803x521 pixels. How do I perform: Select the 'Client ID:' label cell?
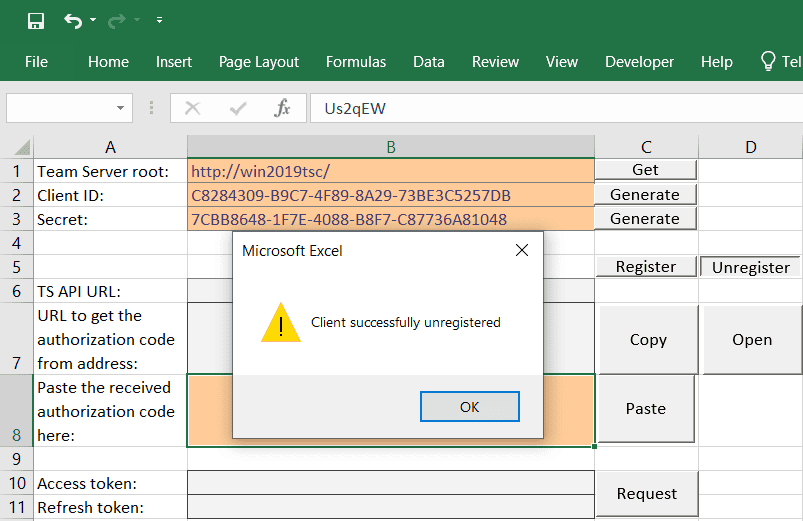click(x=110, y=195)
